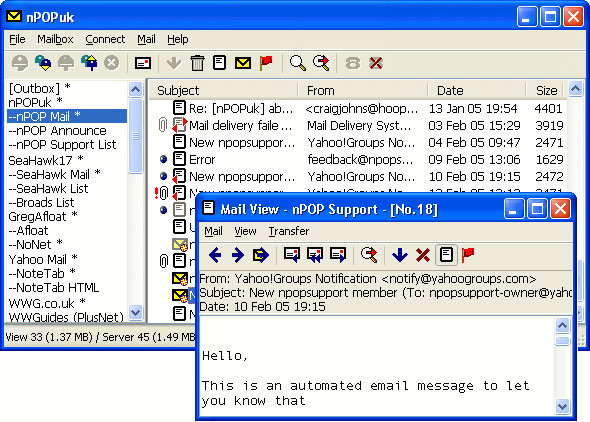Click the grey circular stop icon

point(112,63)
